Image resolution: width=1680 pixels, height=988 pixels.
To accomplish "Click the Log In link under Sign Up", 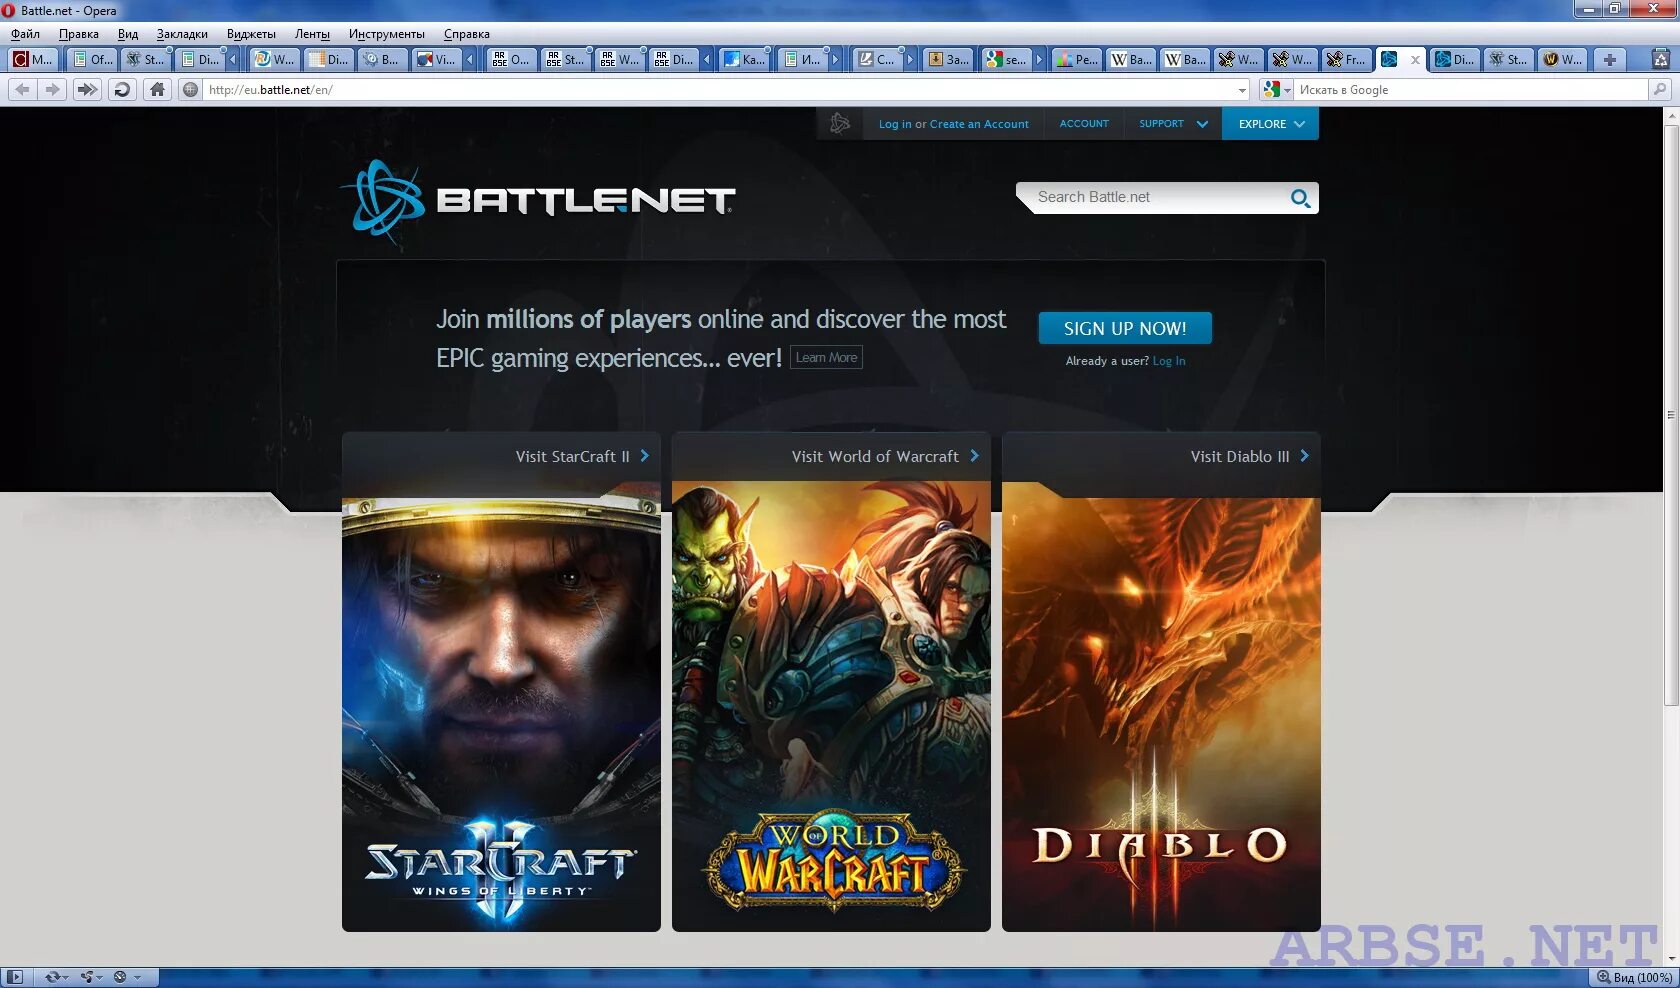I will pyautogui.click(x=1169, y=361).
